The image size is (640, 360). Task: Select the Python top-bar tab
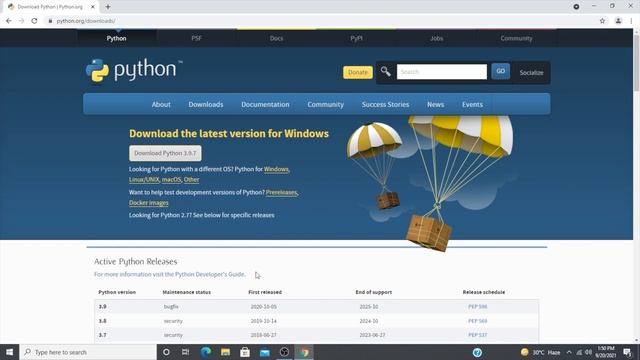click(x=116, y=38)
